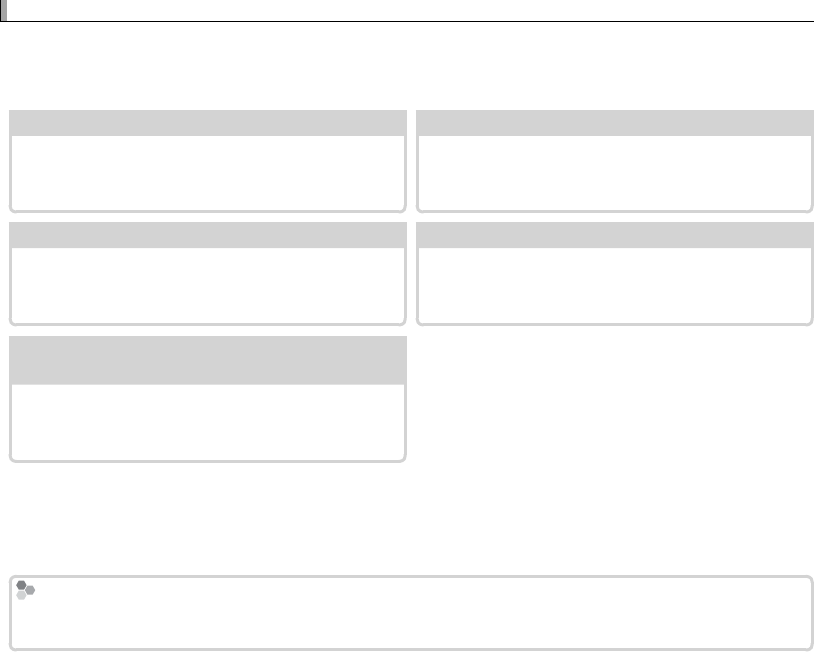Click the white body of the upper-right panel

point(615,173)
